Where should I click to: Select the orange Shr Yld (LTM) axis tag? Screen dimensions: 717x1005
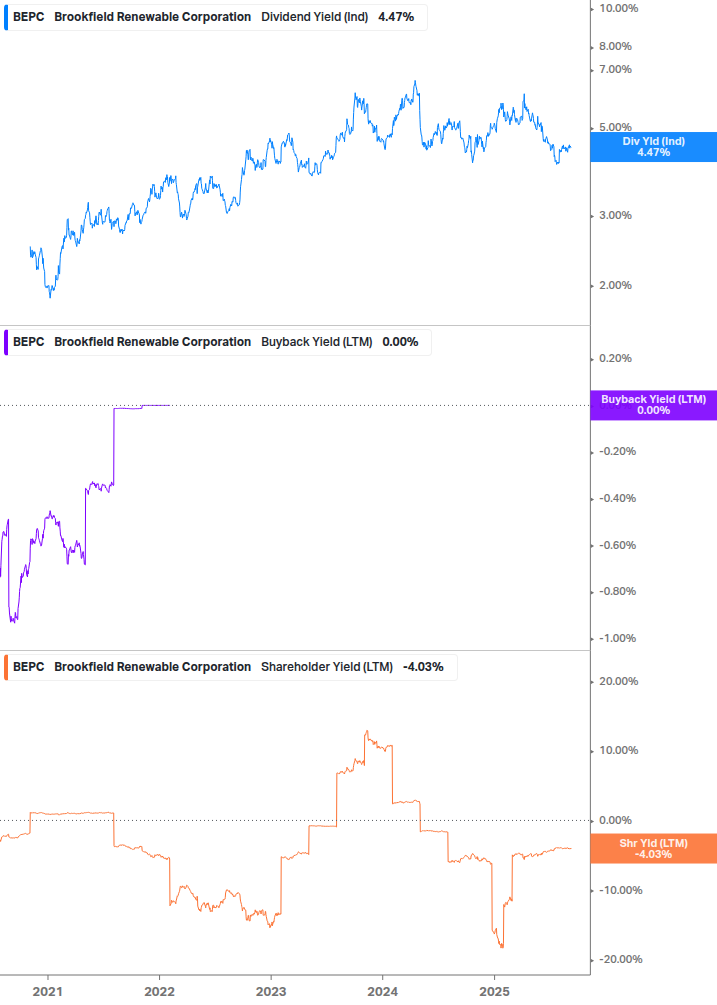pos(653,849)
